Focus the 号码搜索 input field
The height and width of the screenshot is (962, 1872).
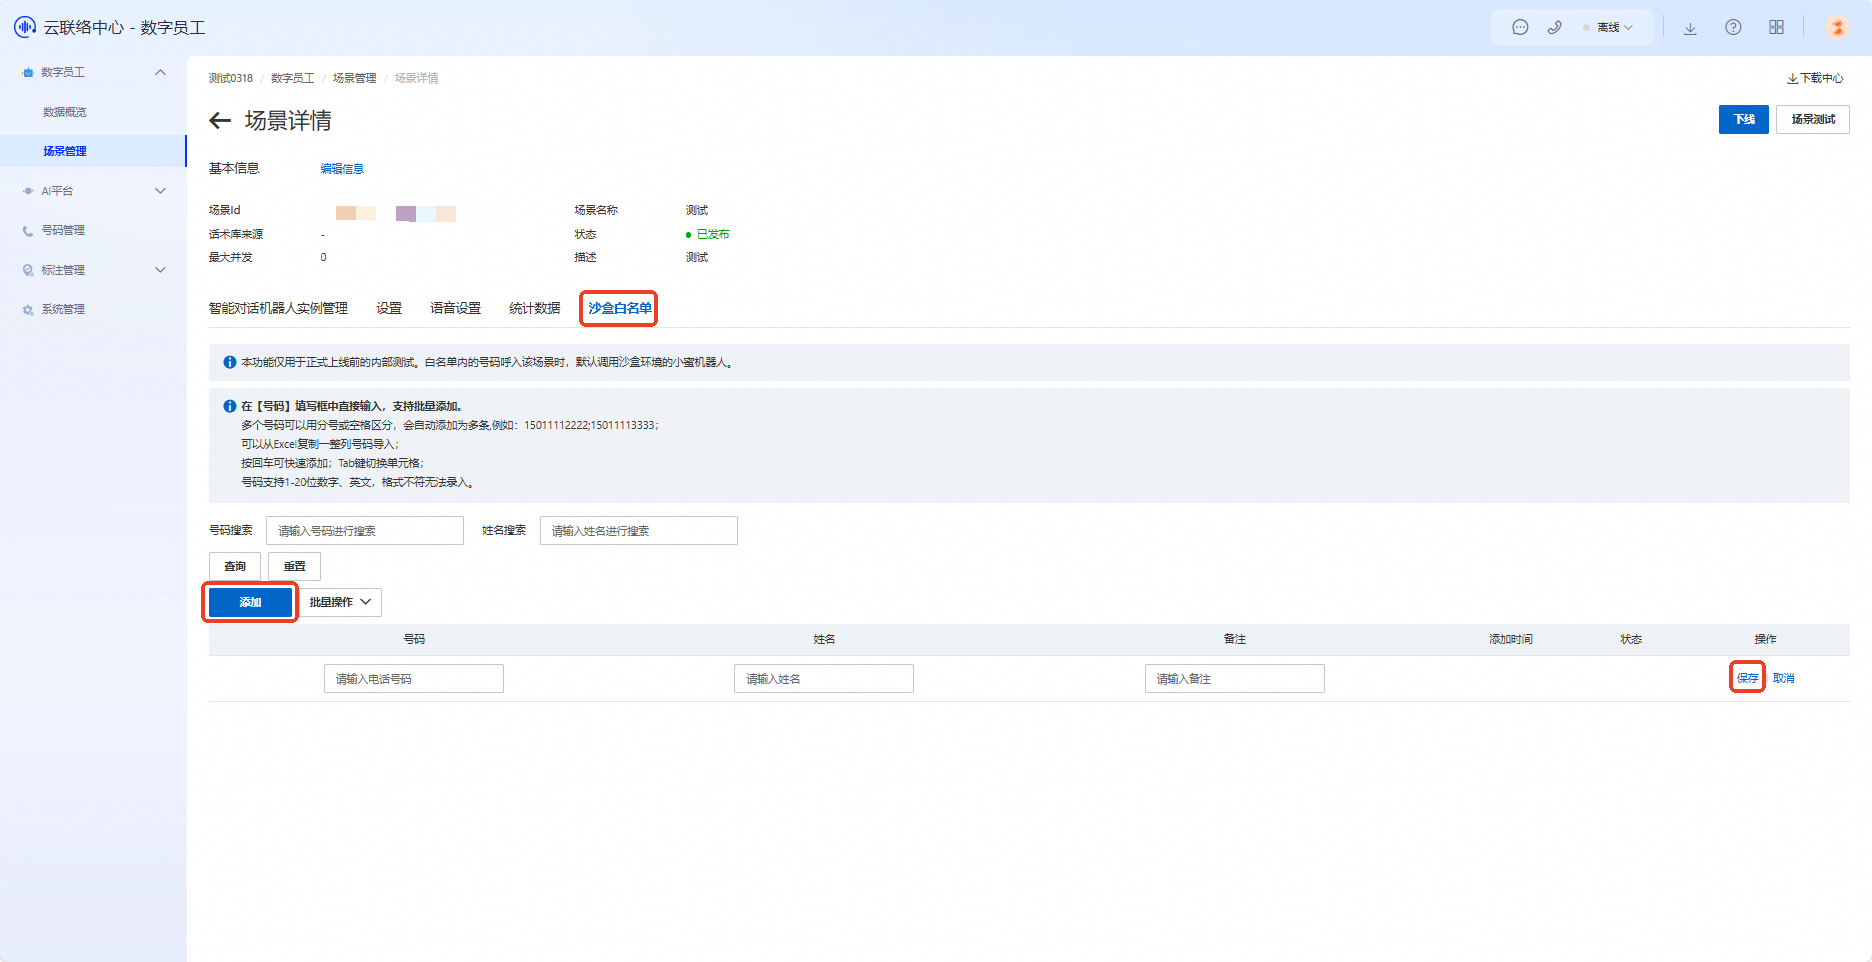point(365,531)
